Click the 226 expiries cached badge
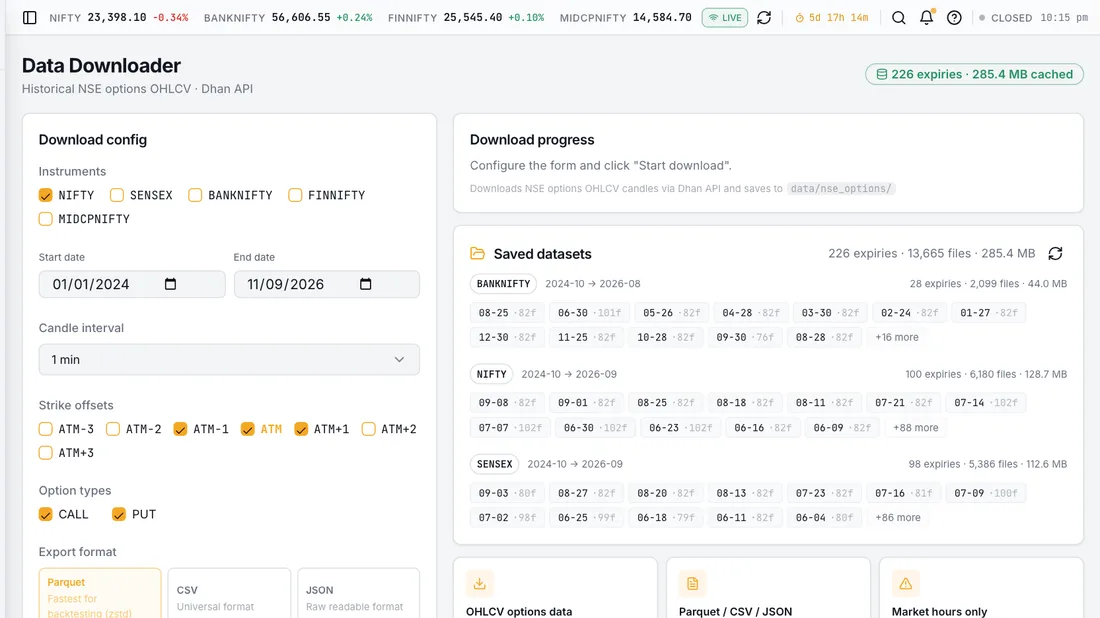 (974, 74)
